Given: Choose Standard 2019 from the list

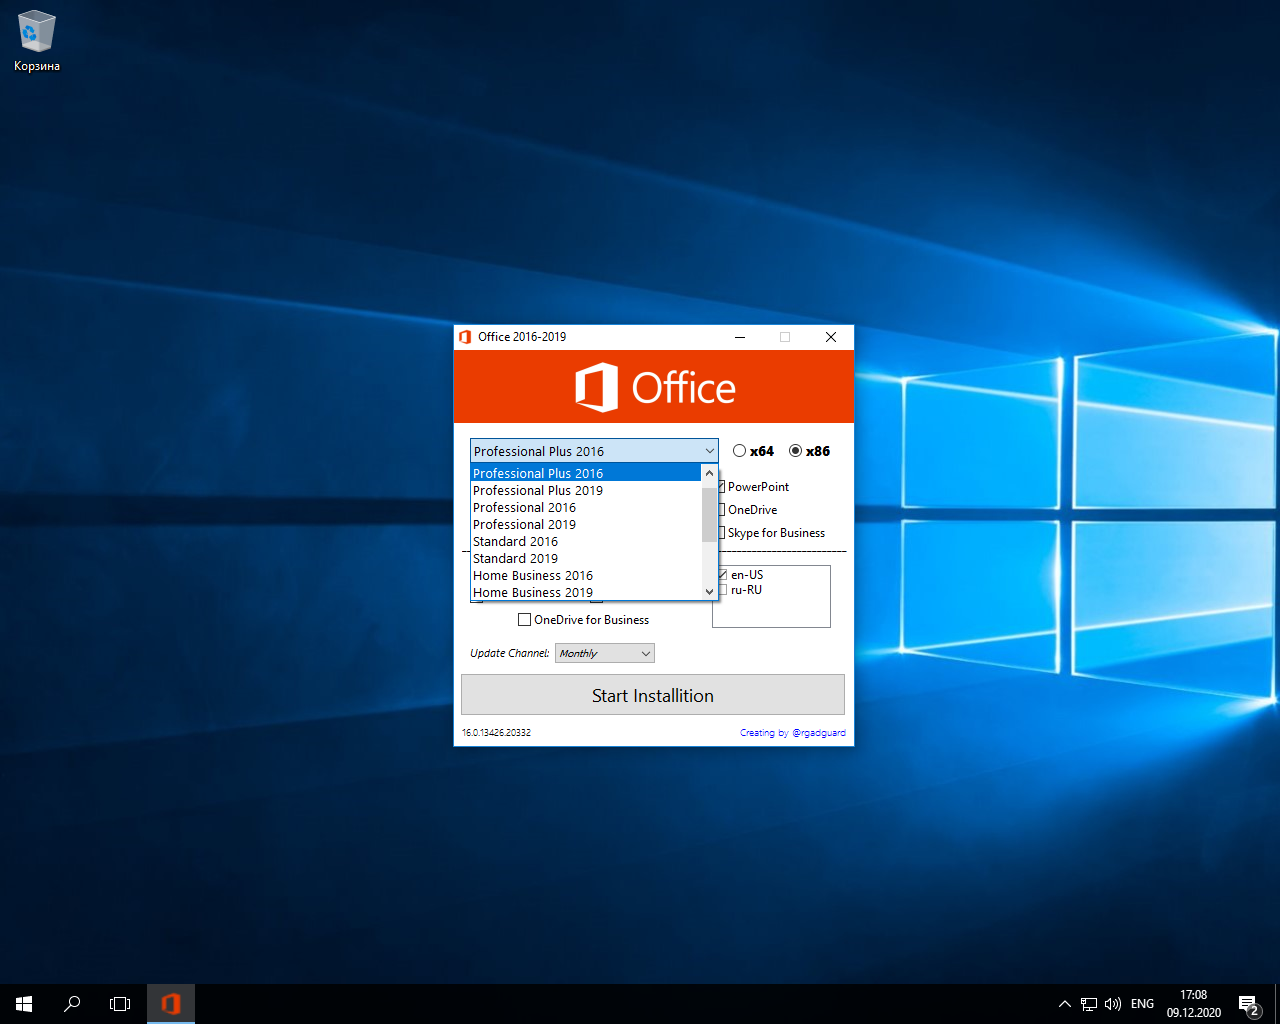Looking at the screenshot, I should point(586,558).
